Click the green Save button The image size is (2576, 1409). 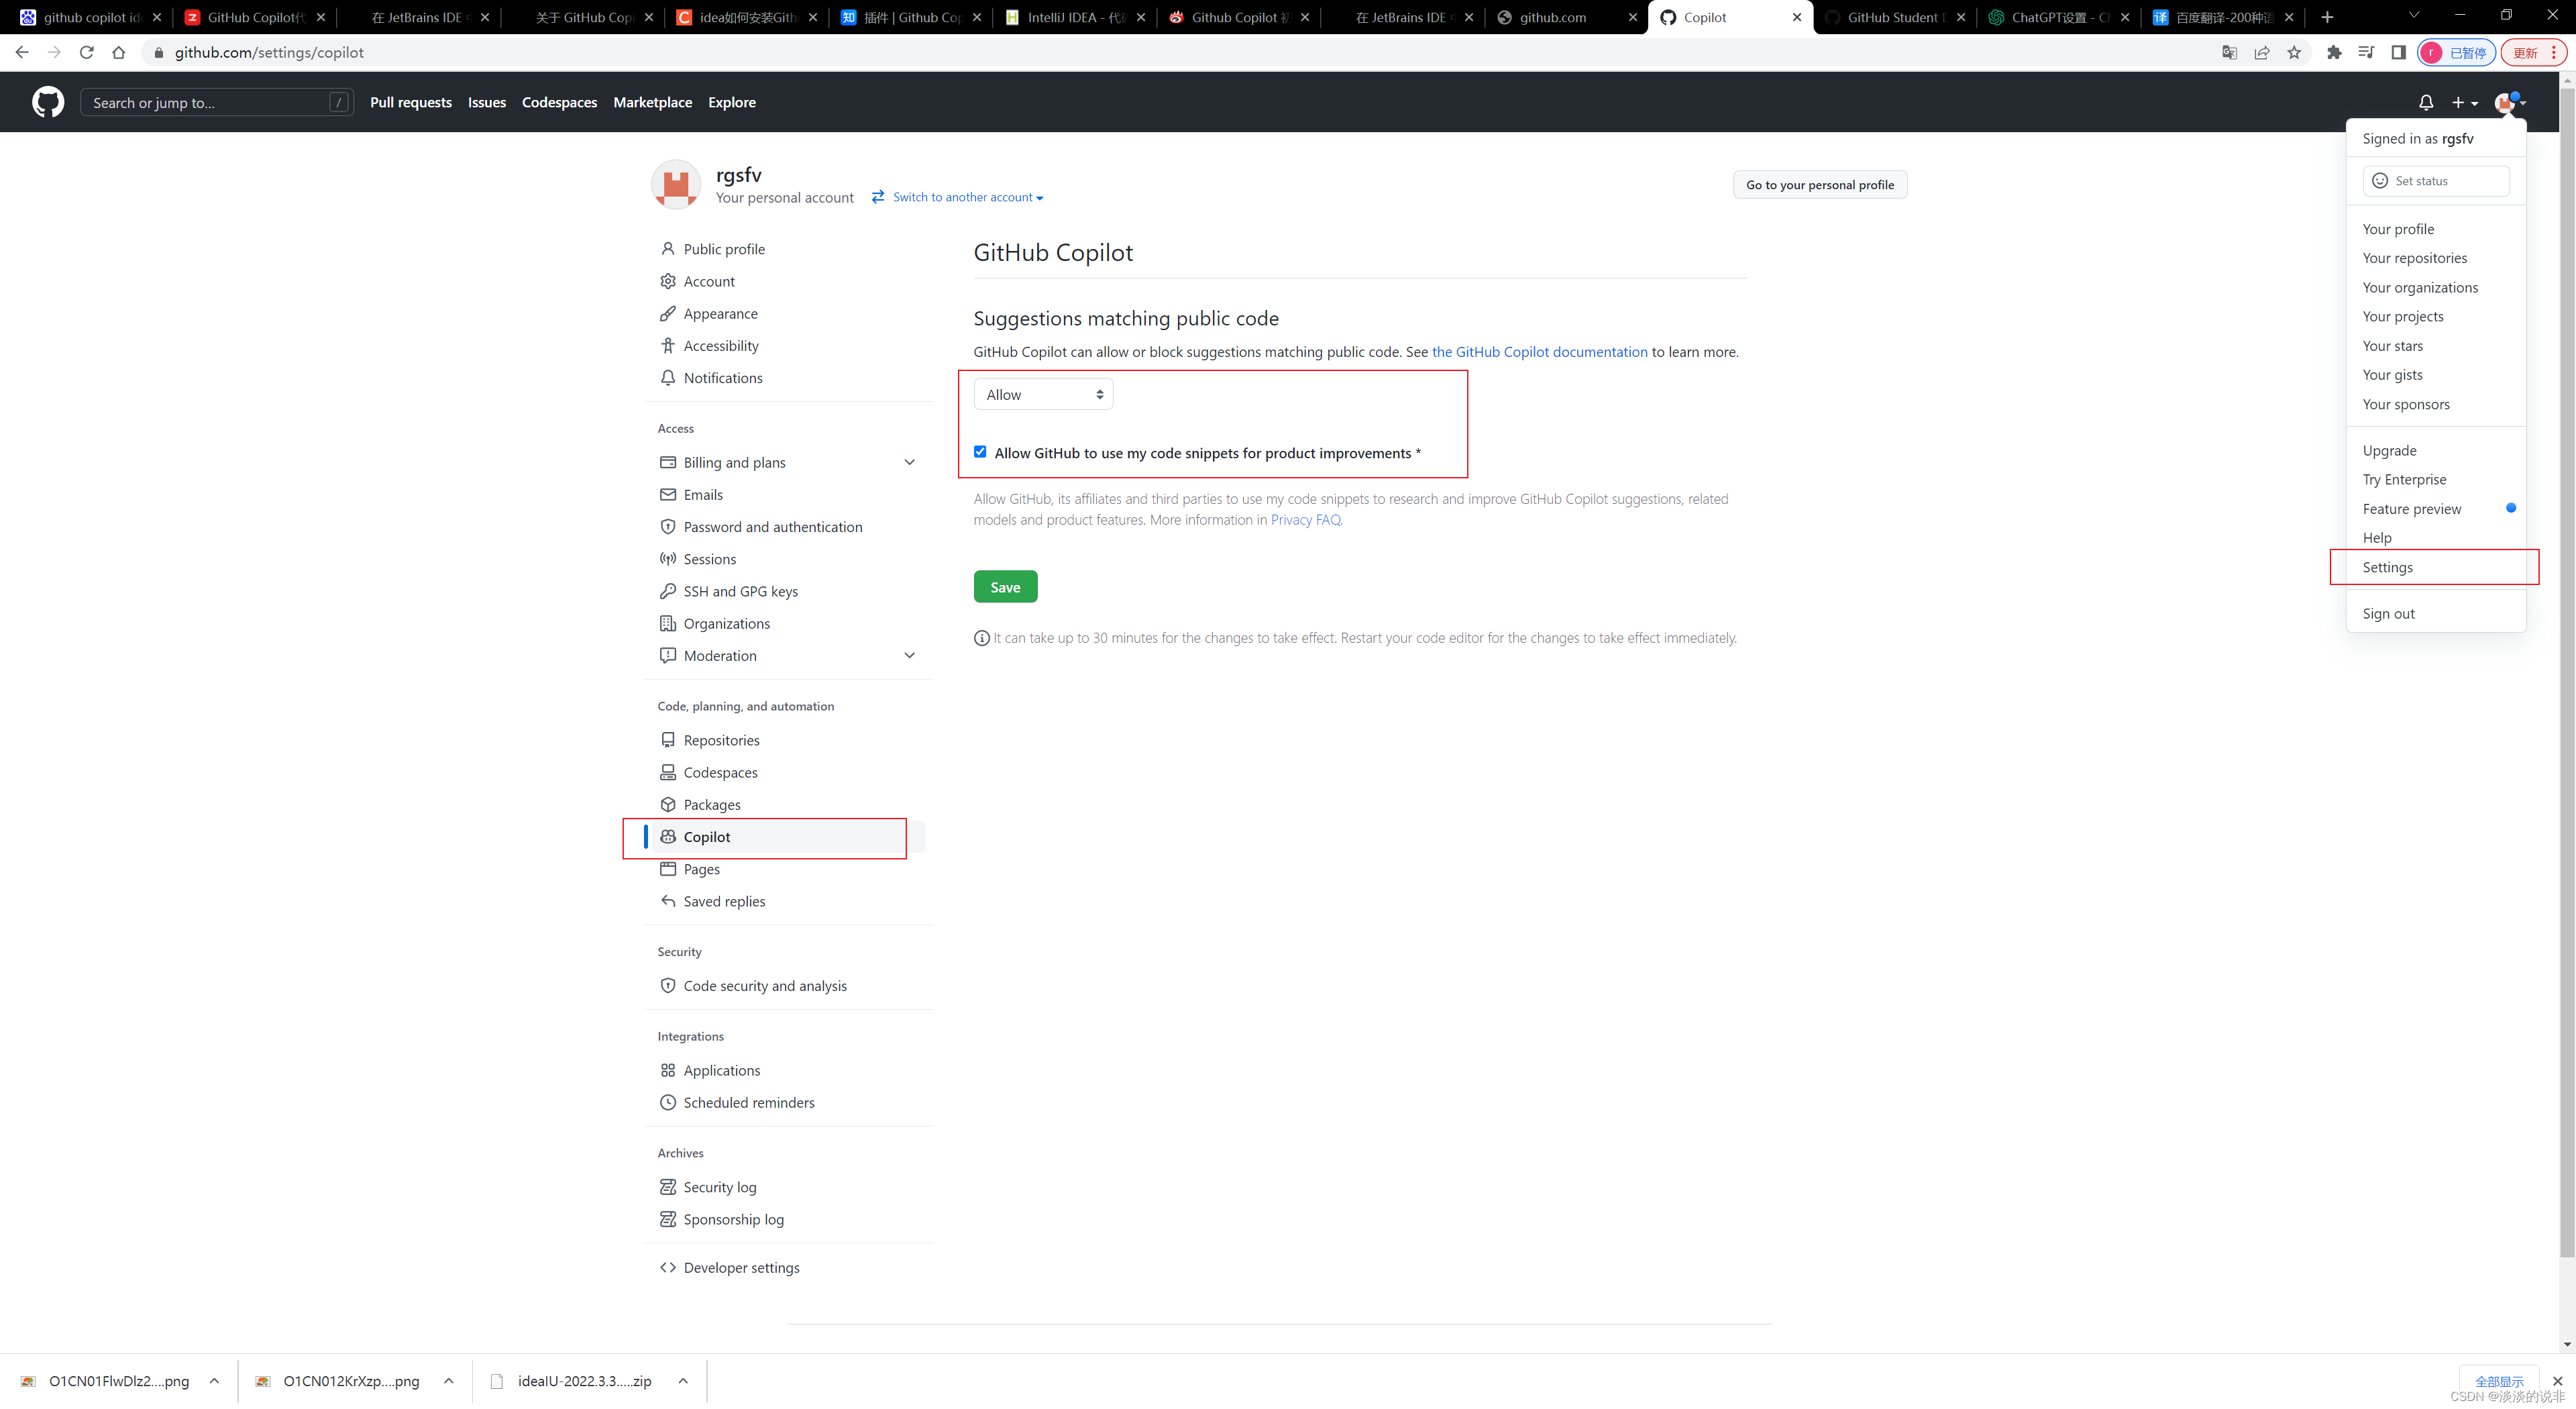coord(1005,586)
